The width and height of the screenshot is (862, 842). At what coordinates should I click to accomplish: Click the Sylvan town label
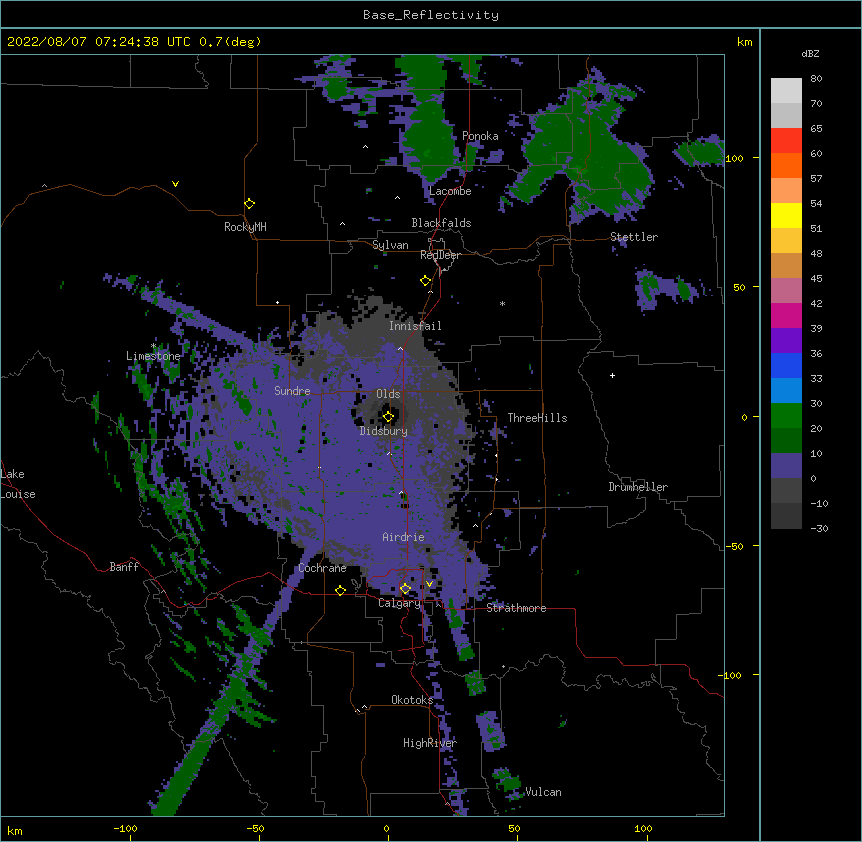click(x=390, y=245)
